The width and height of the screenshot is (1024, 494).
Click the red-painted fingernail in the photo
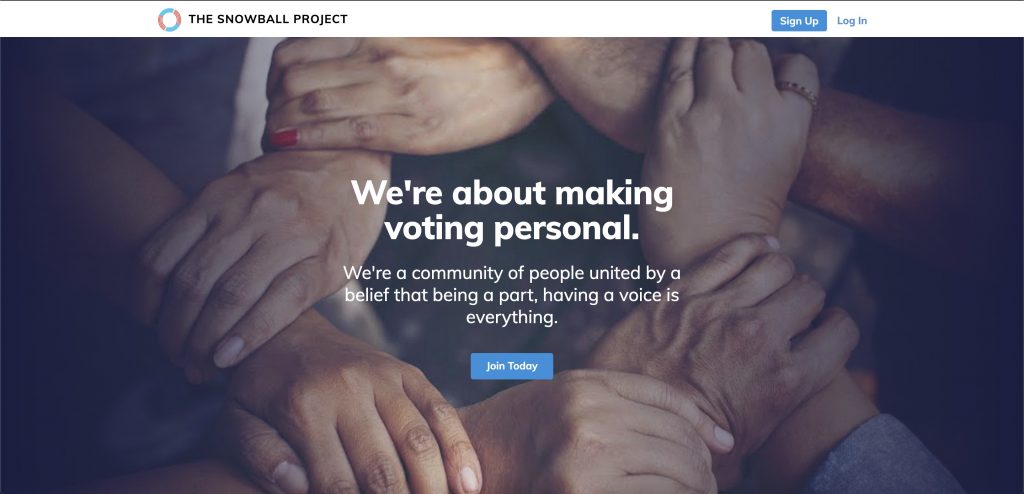coord(284,138)
